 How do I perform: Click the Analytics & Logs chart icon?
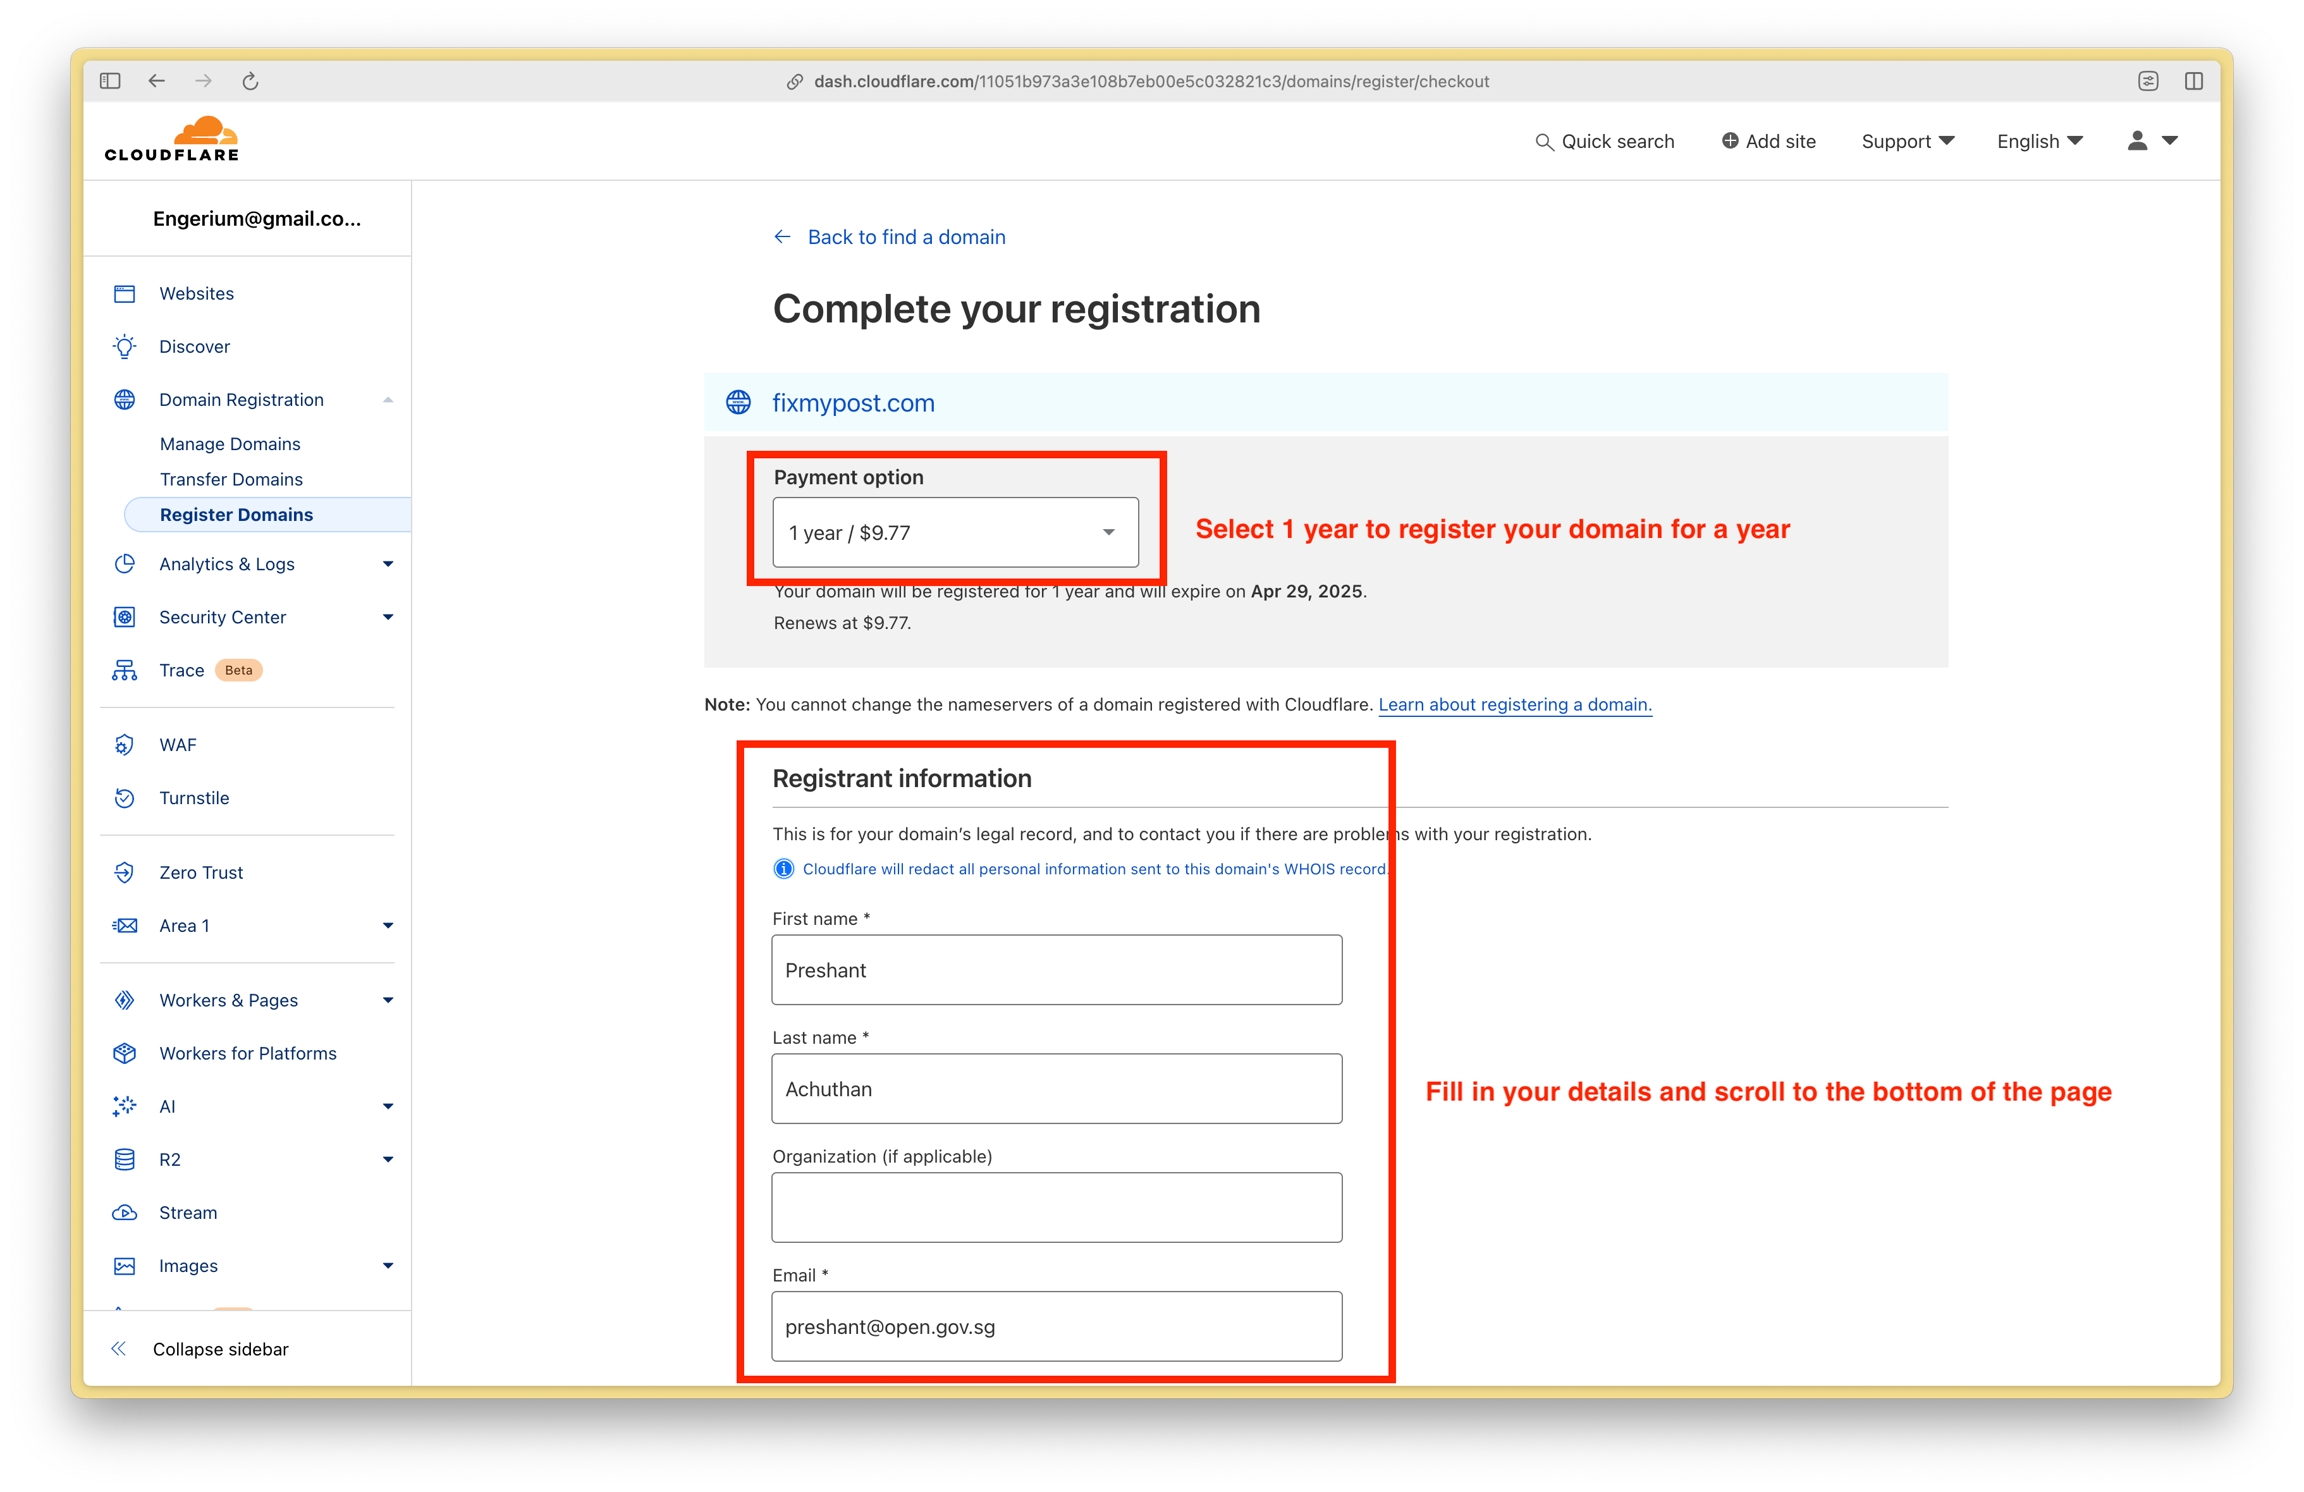pyautogui.click(x=125, y=564)
